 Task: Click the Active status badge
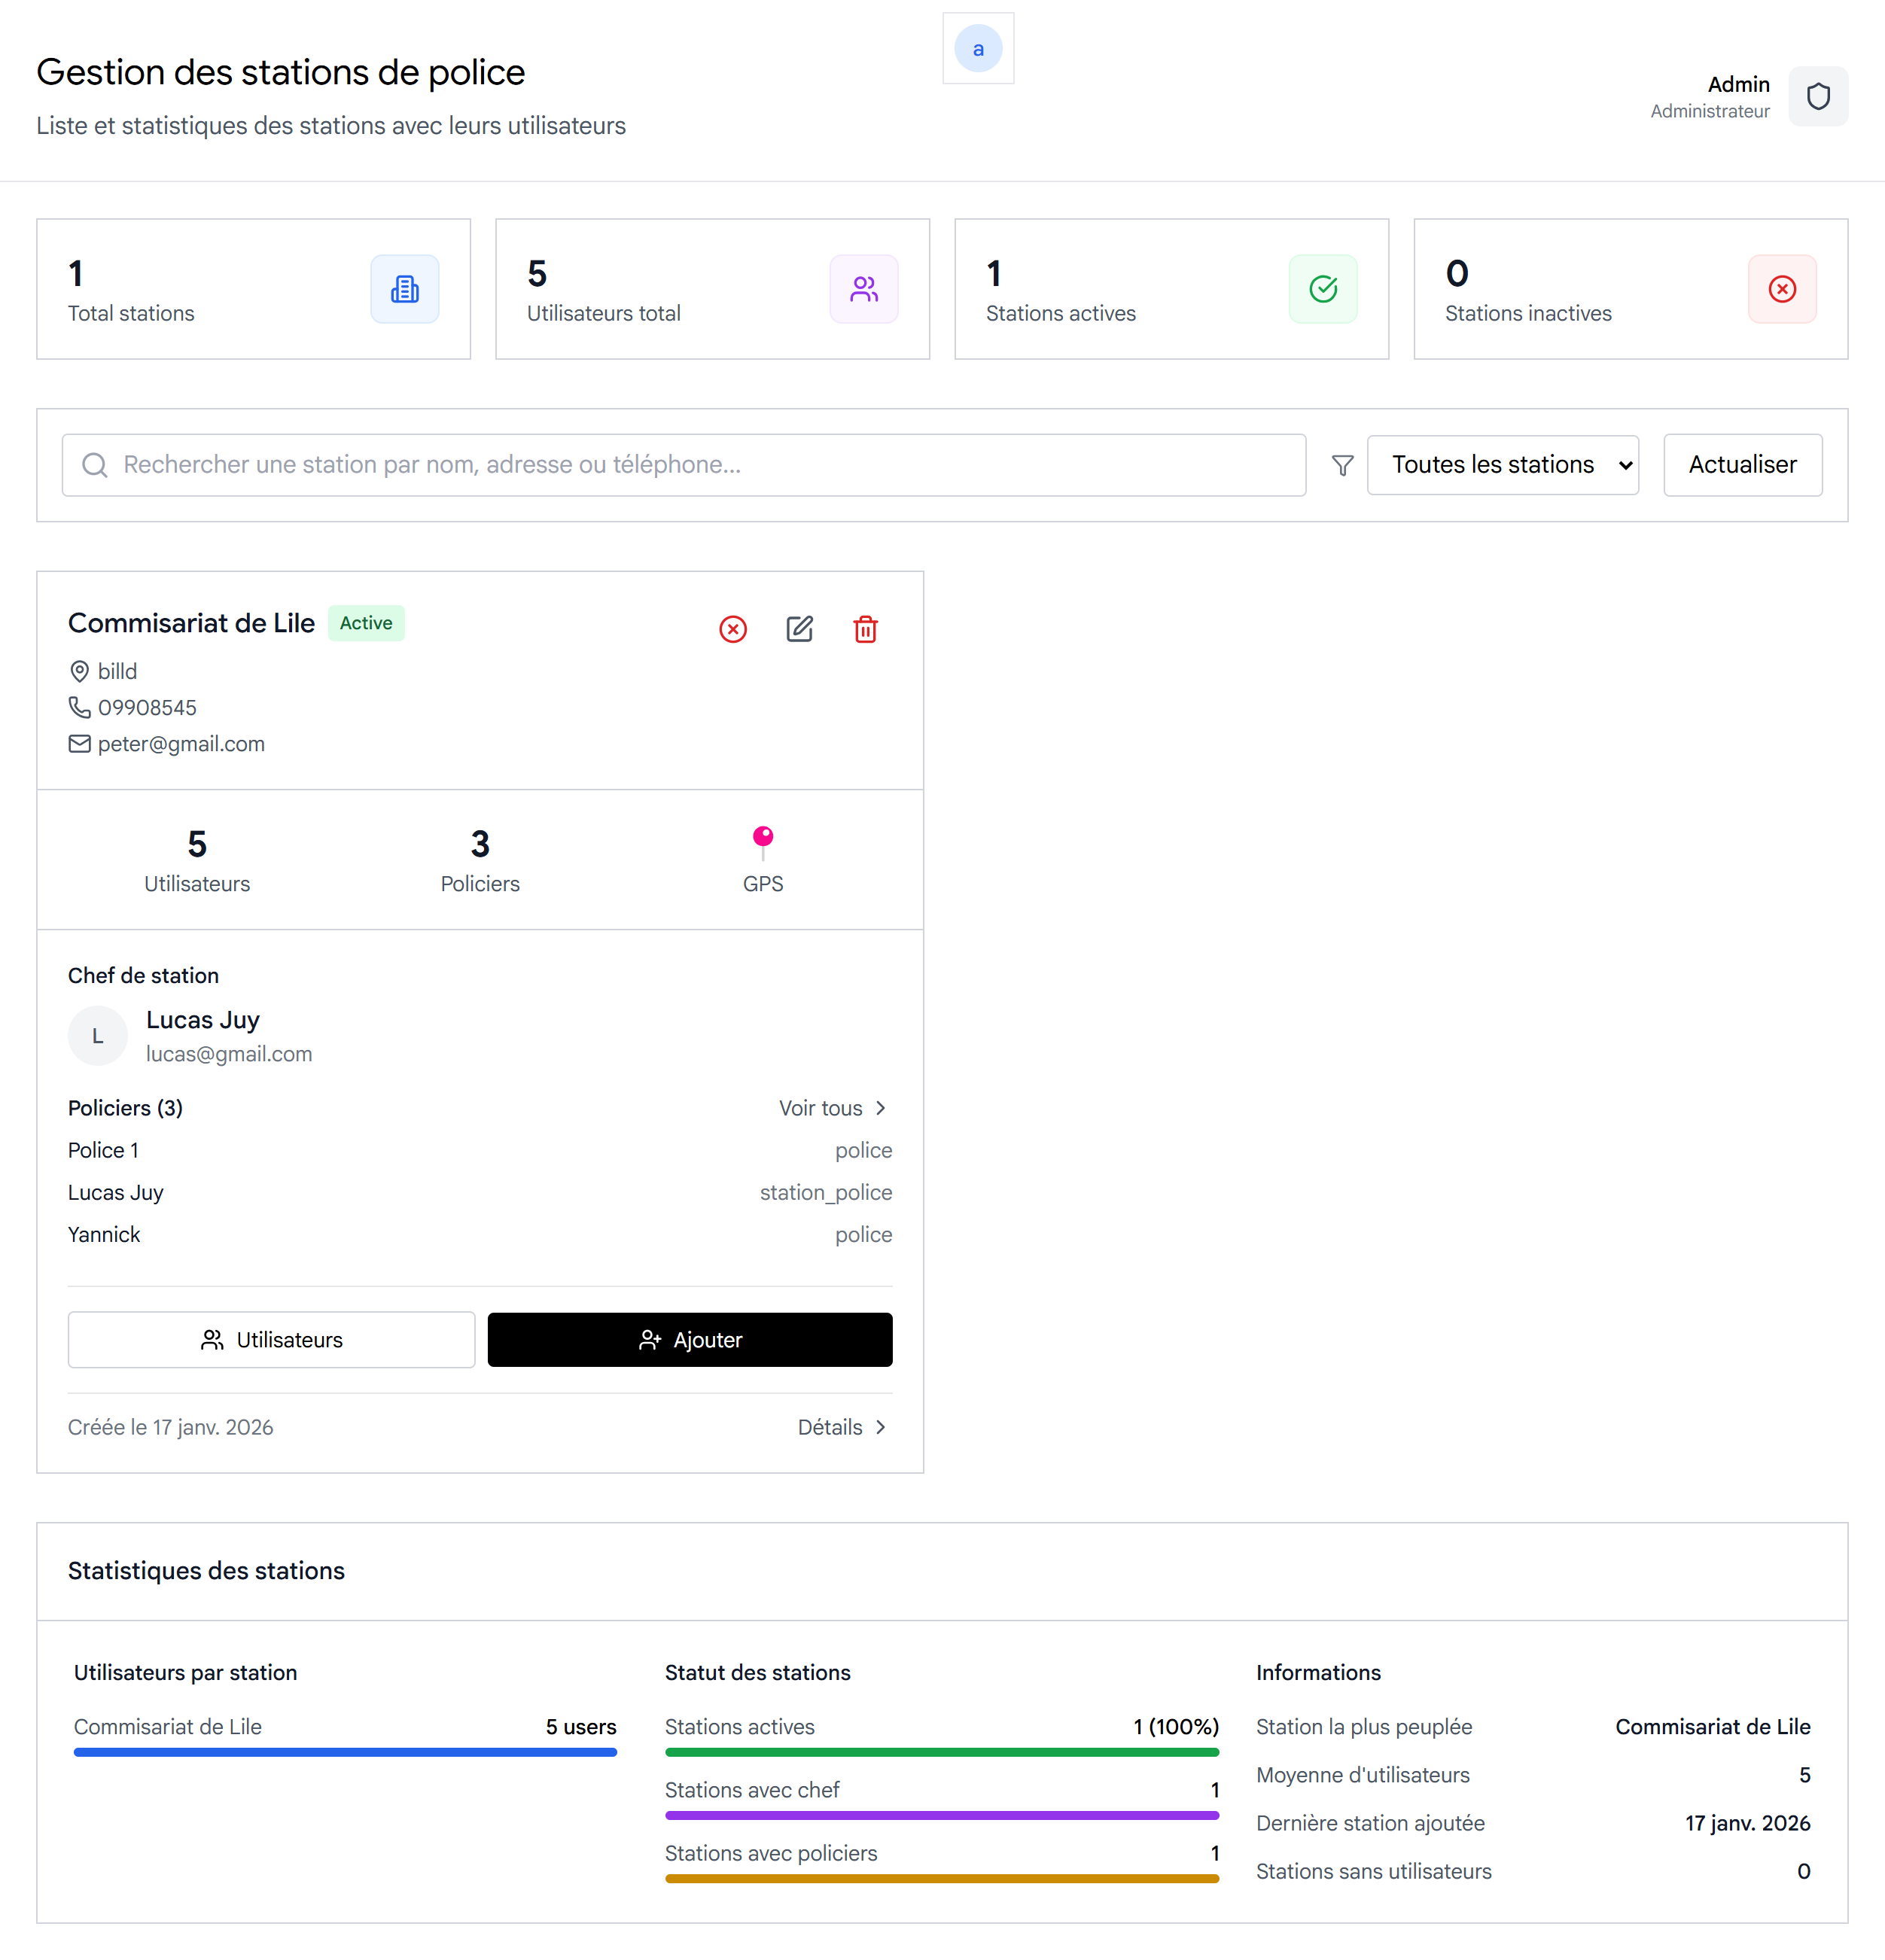[x=366, y=623]
